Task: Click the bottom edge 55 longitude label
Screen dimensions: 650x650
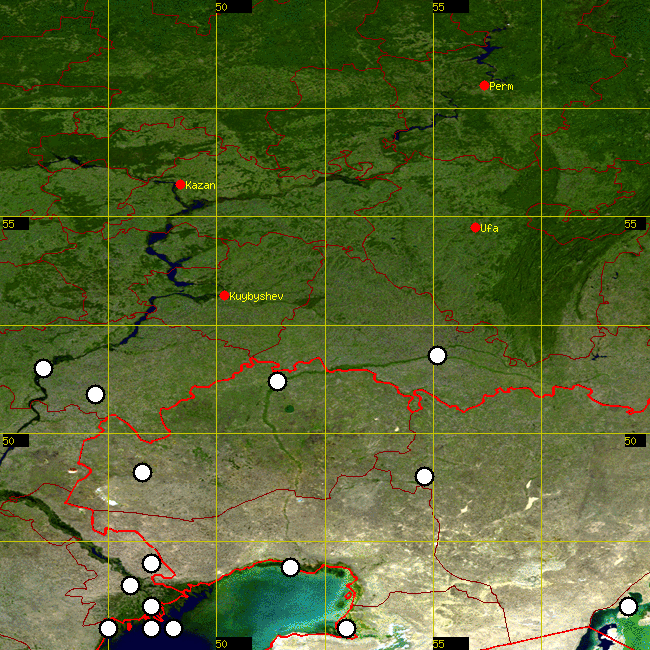Action: tap(451, 643)
